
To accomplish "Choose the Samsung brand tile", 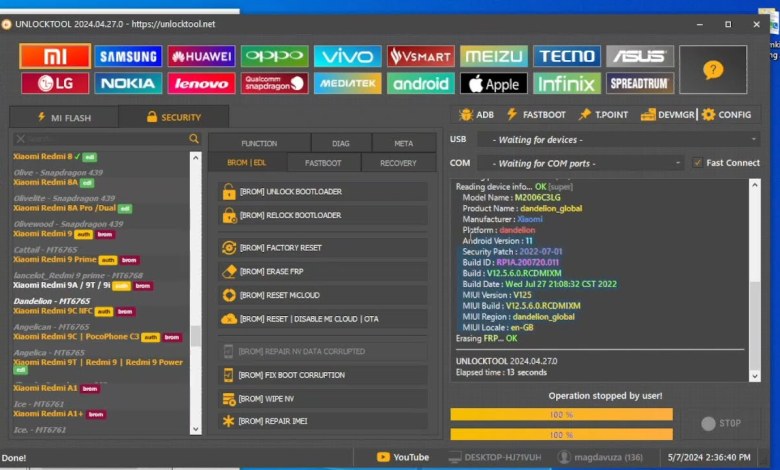I will pos(128,56).
